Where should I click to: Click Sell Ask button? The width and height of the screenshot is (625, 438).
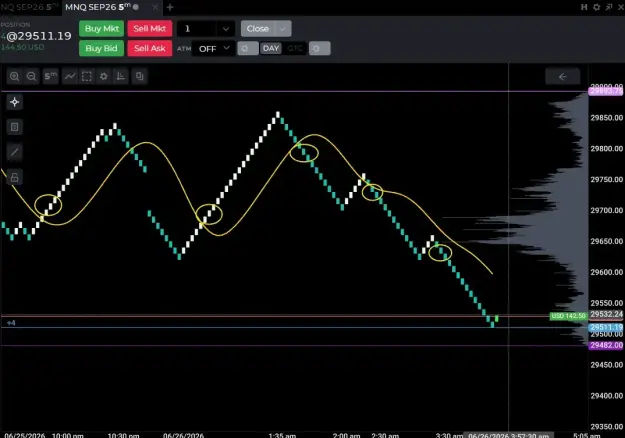pos(149,48)
